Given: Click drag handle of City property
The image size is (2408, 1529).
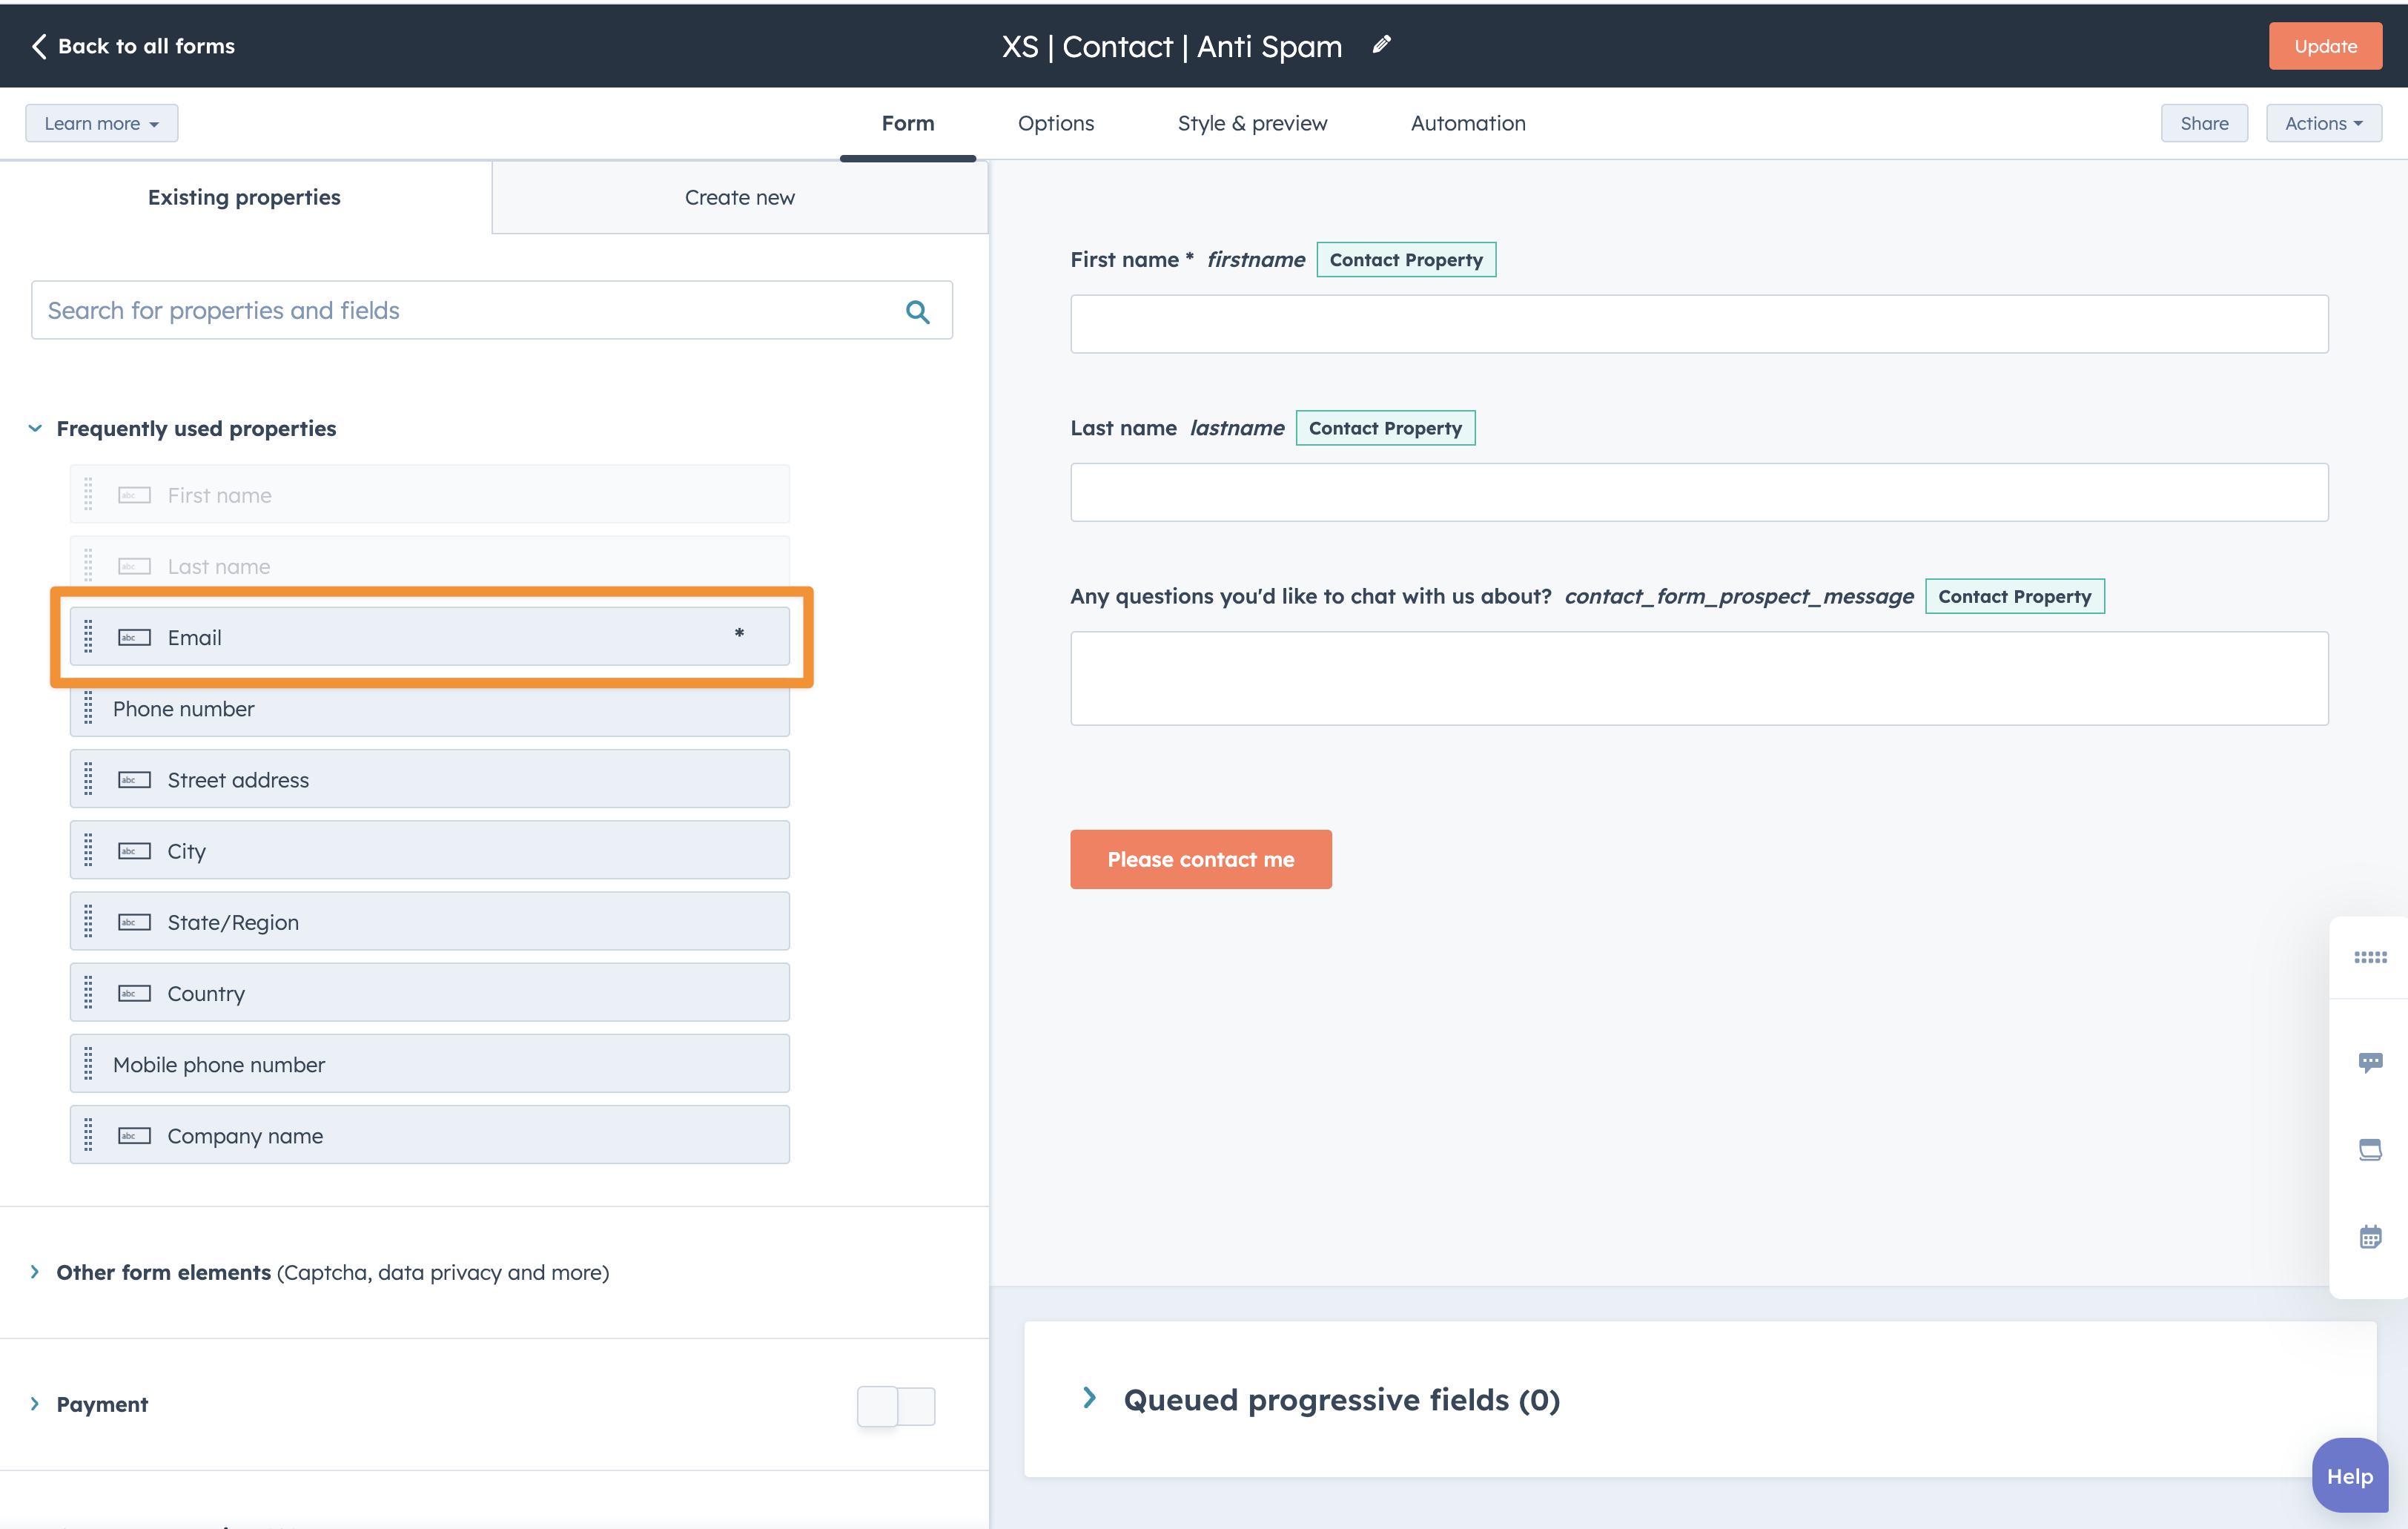Looking at the screenshot, I should [88, 850].
